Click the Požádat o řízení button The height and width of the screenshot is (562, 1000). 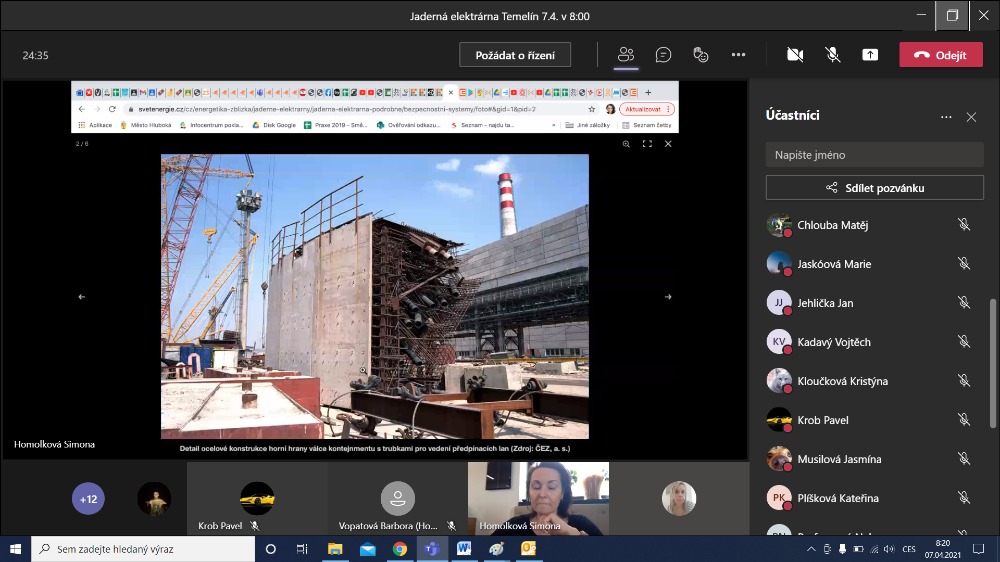tap(515, 55)
